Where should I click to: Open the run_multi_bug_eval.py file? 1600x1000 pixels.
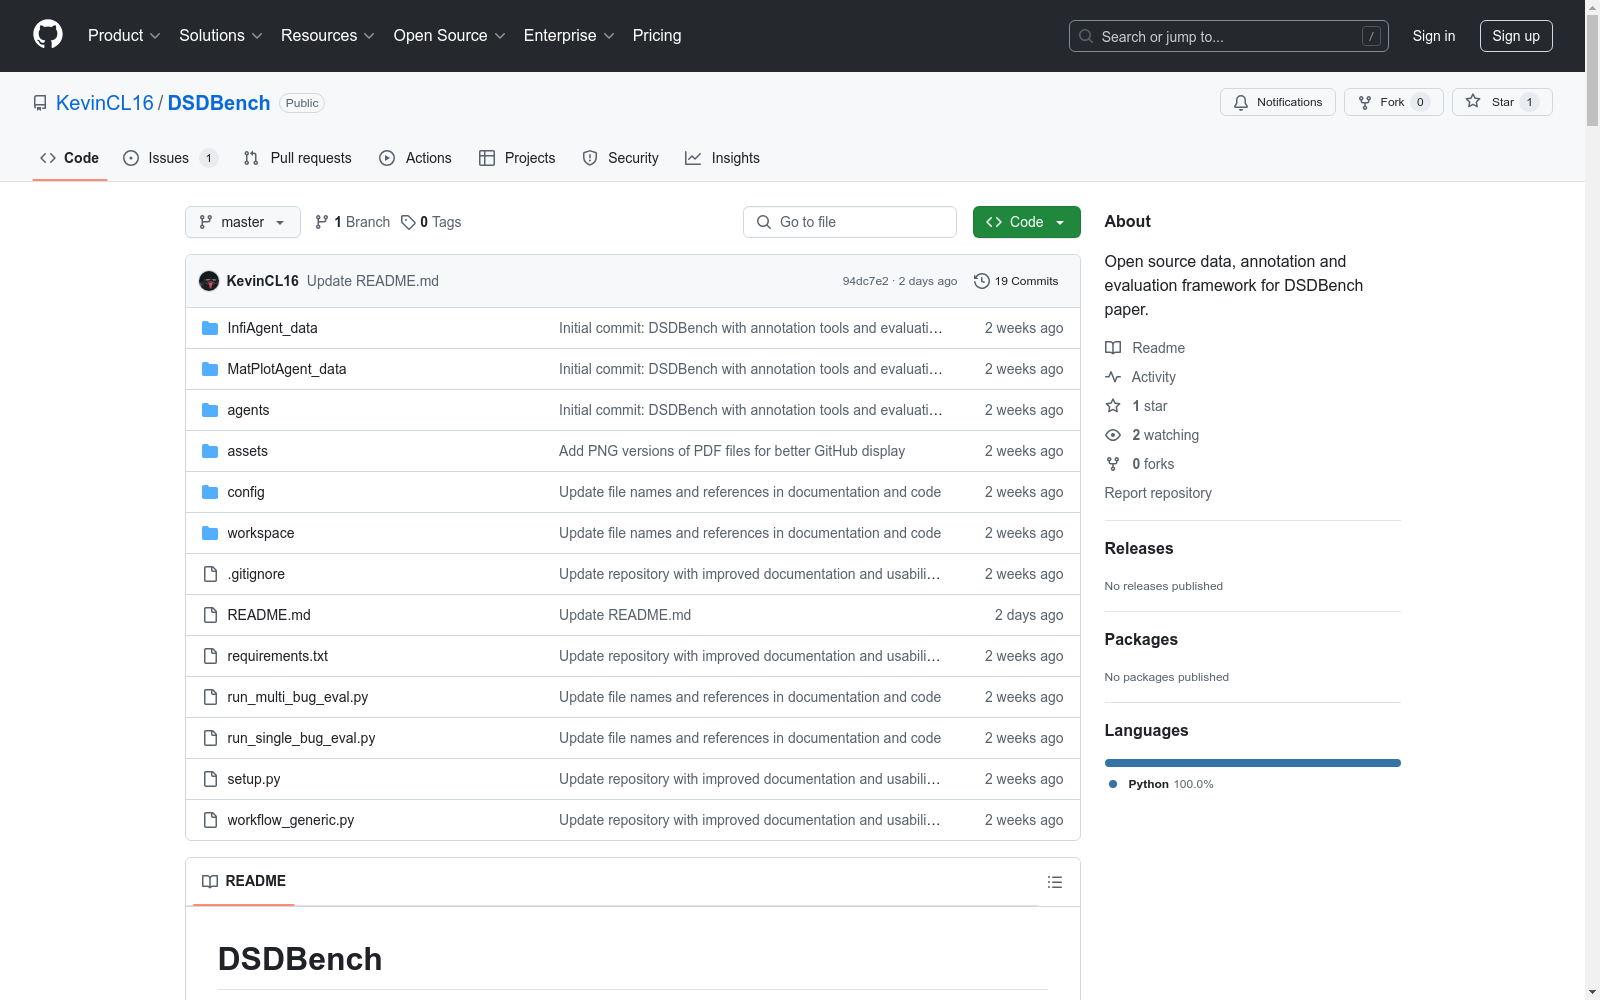tap(298, 697)
